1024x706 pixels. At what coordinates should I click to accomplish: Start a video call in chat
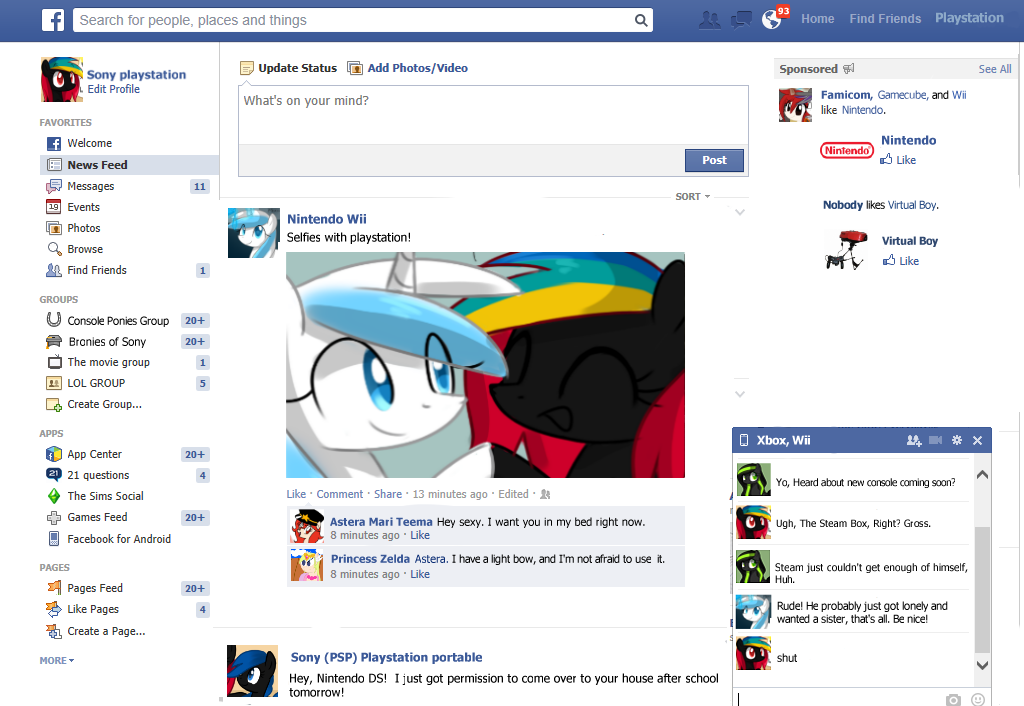(935, 440)
